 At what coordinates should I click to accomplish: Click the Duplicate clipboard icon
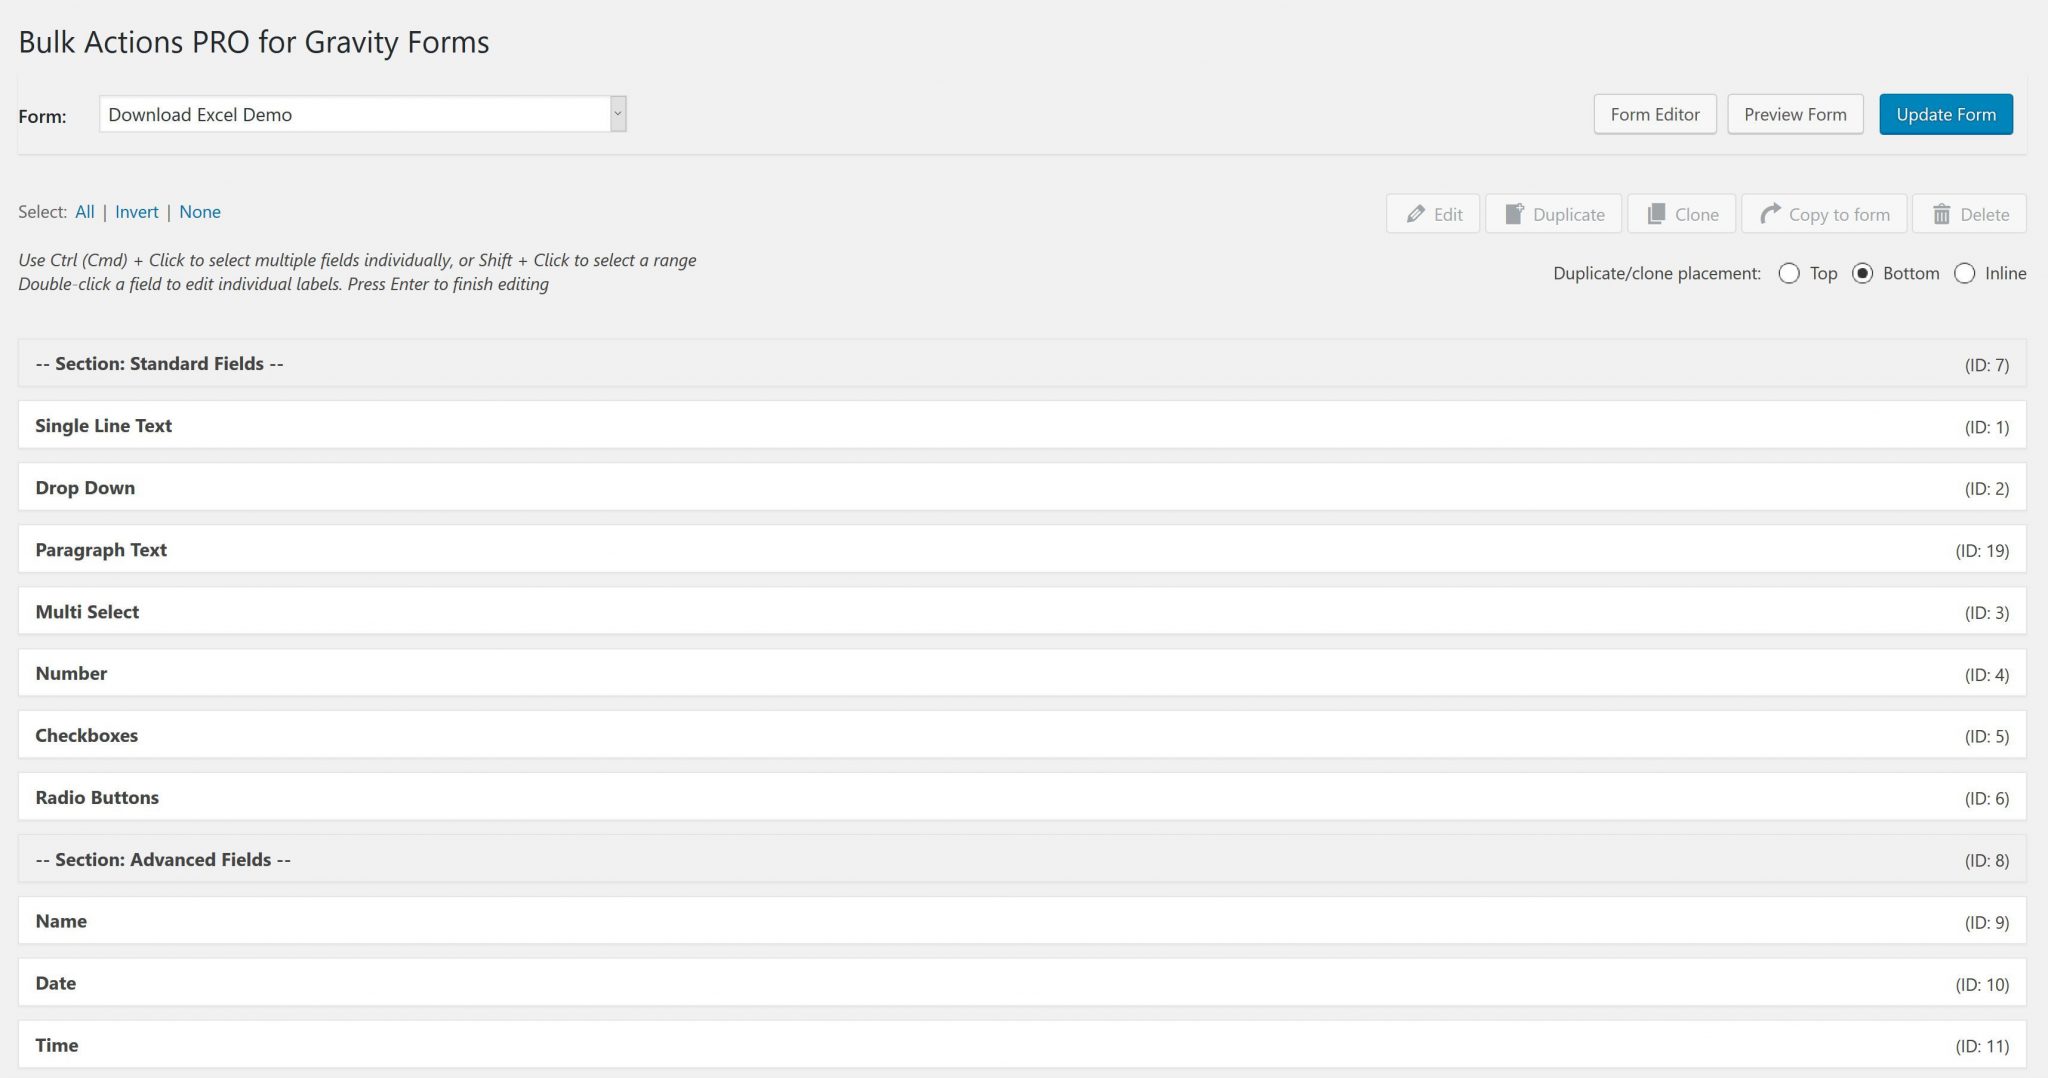tap(1514, 214)
